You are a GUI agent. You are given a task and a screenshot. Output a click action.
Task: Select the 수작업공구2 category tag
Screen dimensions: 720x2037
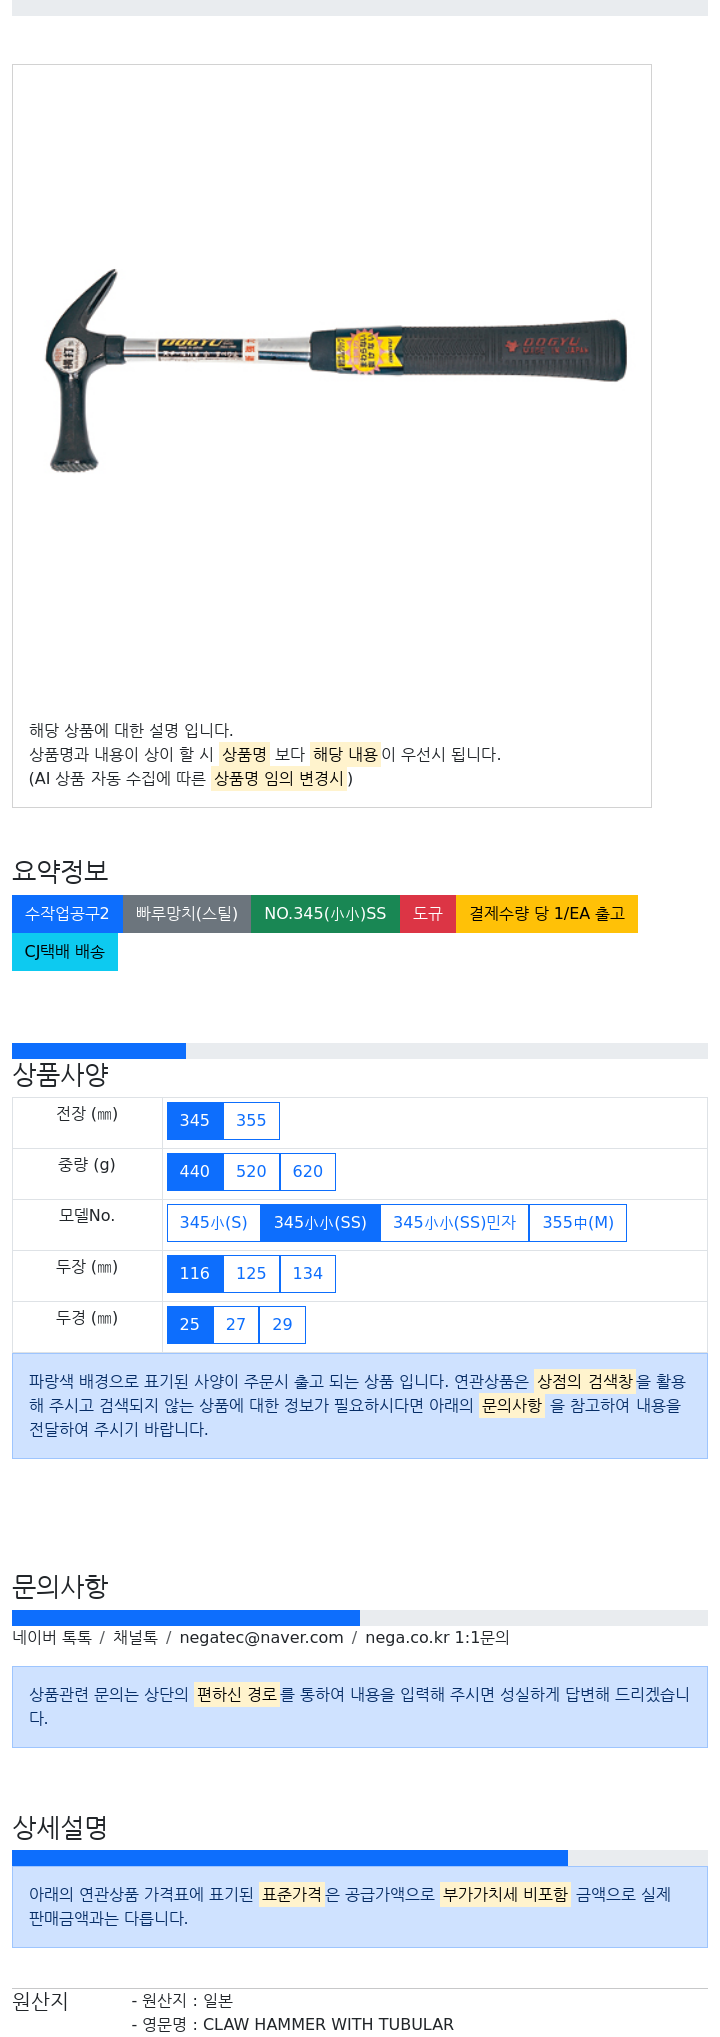coord(67,914)
